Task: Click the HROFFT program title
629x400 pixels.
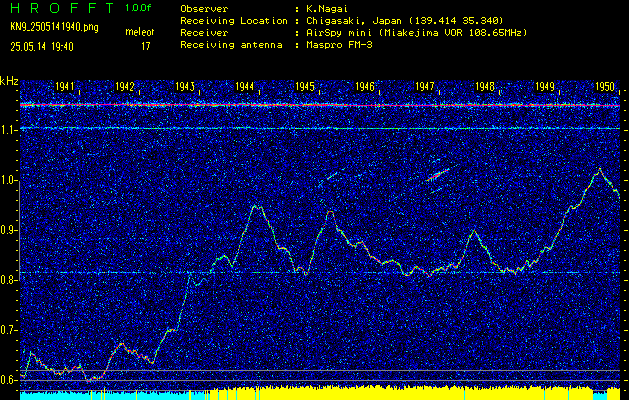Action: tap(62, 8)
